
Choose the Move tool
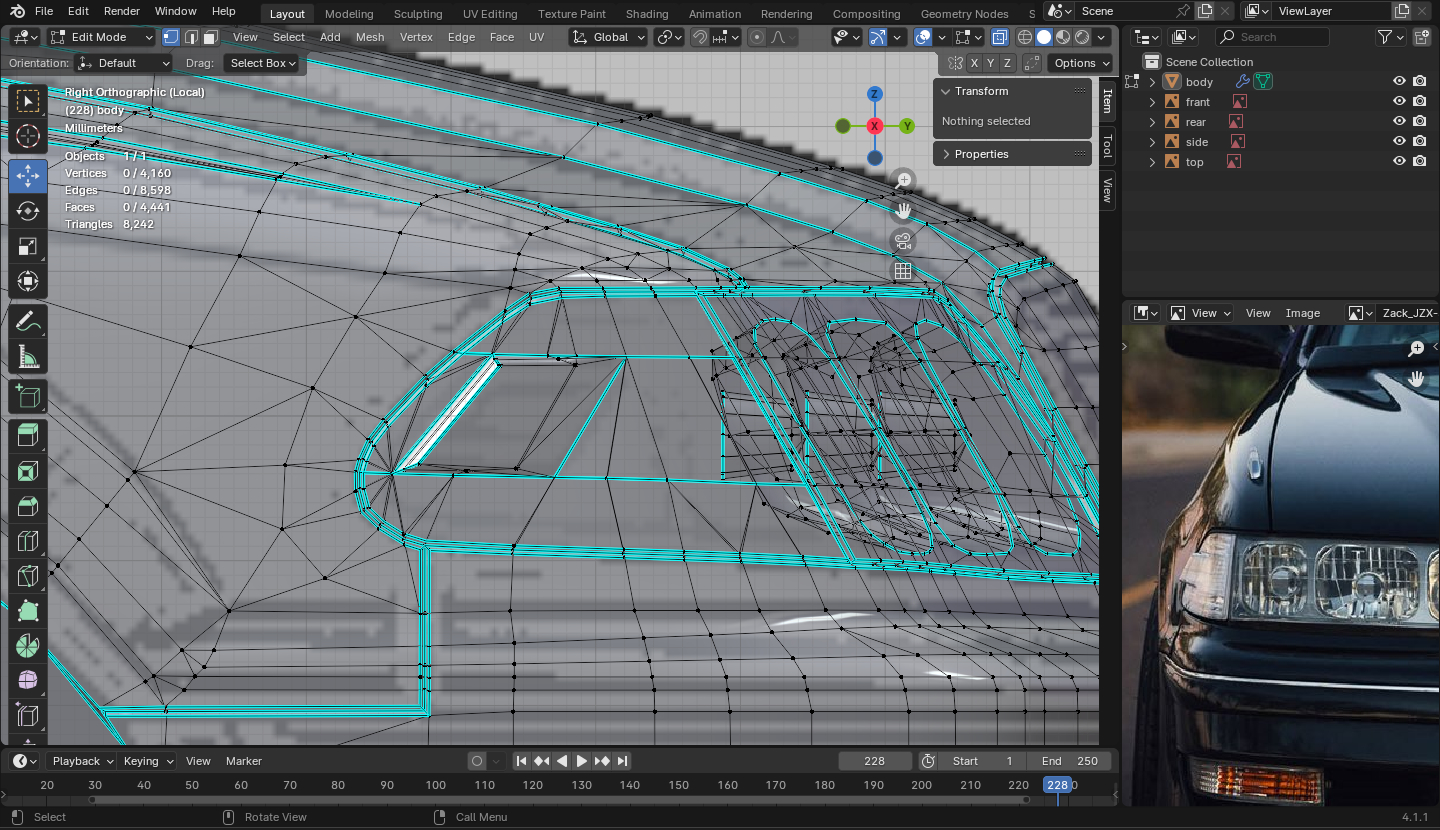point(28,176)
